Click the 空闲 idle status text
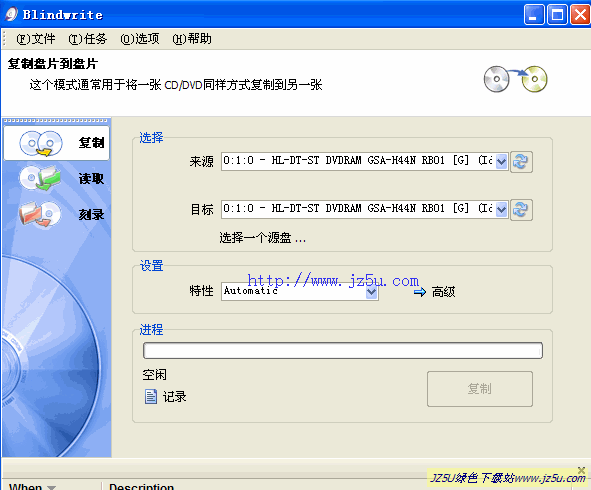The width and height of the screenshot is (591, 490). [x=155, y=375]
